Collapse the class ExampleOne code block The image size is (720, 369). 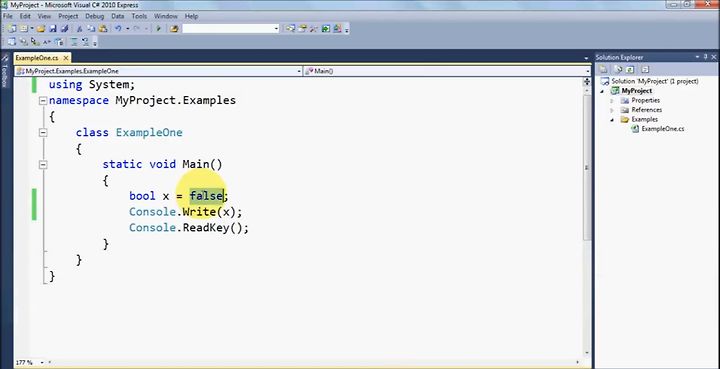pyautogui.click(x=43, y=133)
